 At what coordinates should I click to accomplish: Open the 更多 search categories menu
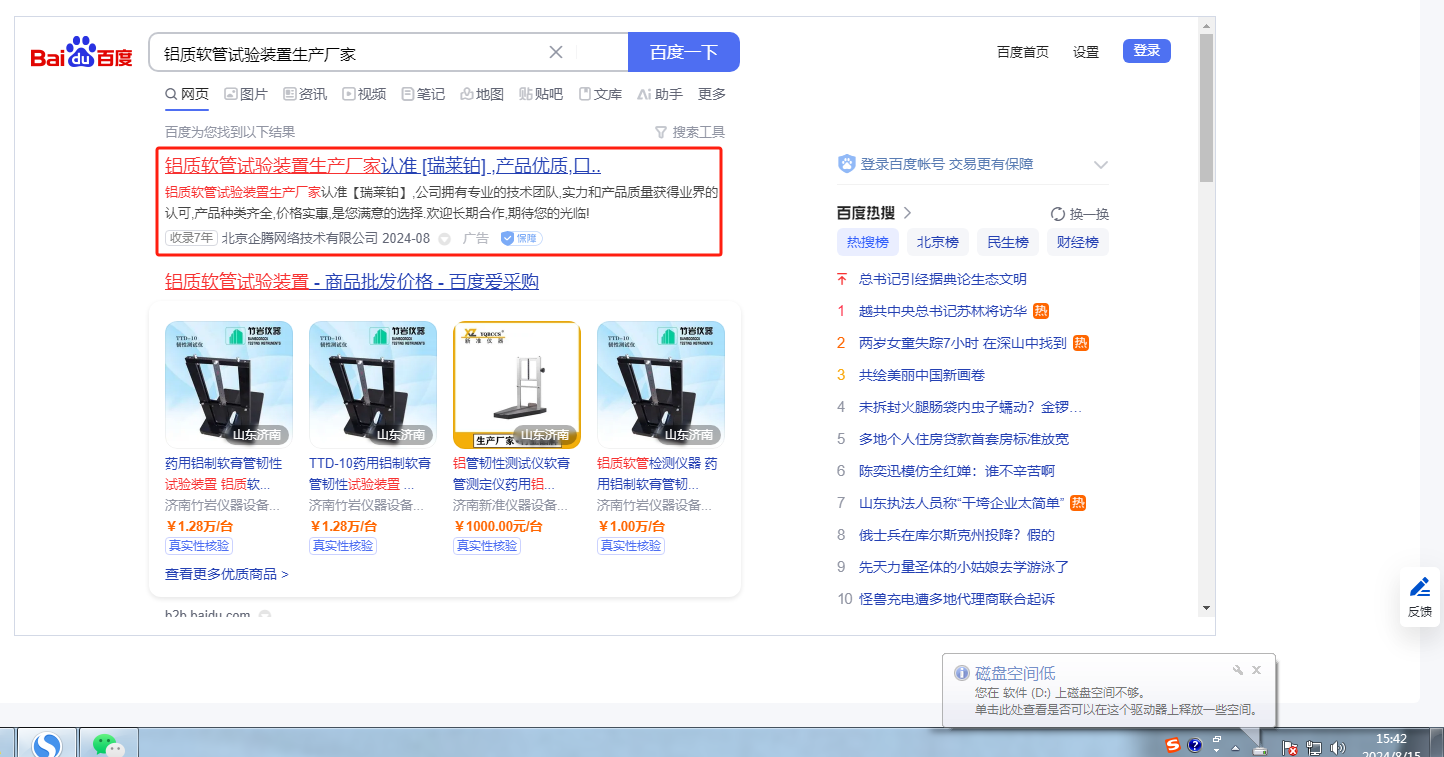(x=712, y=94)
